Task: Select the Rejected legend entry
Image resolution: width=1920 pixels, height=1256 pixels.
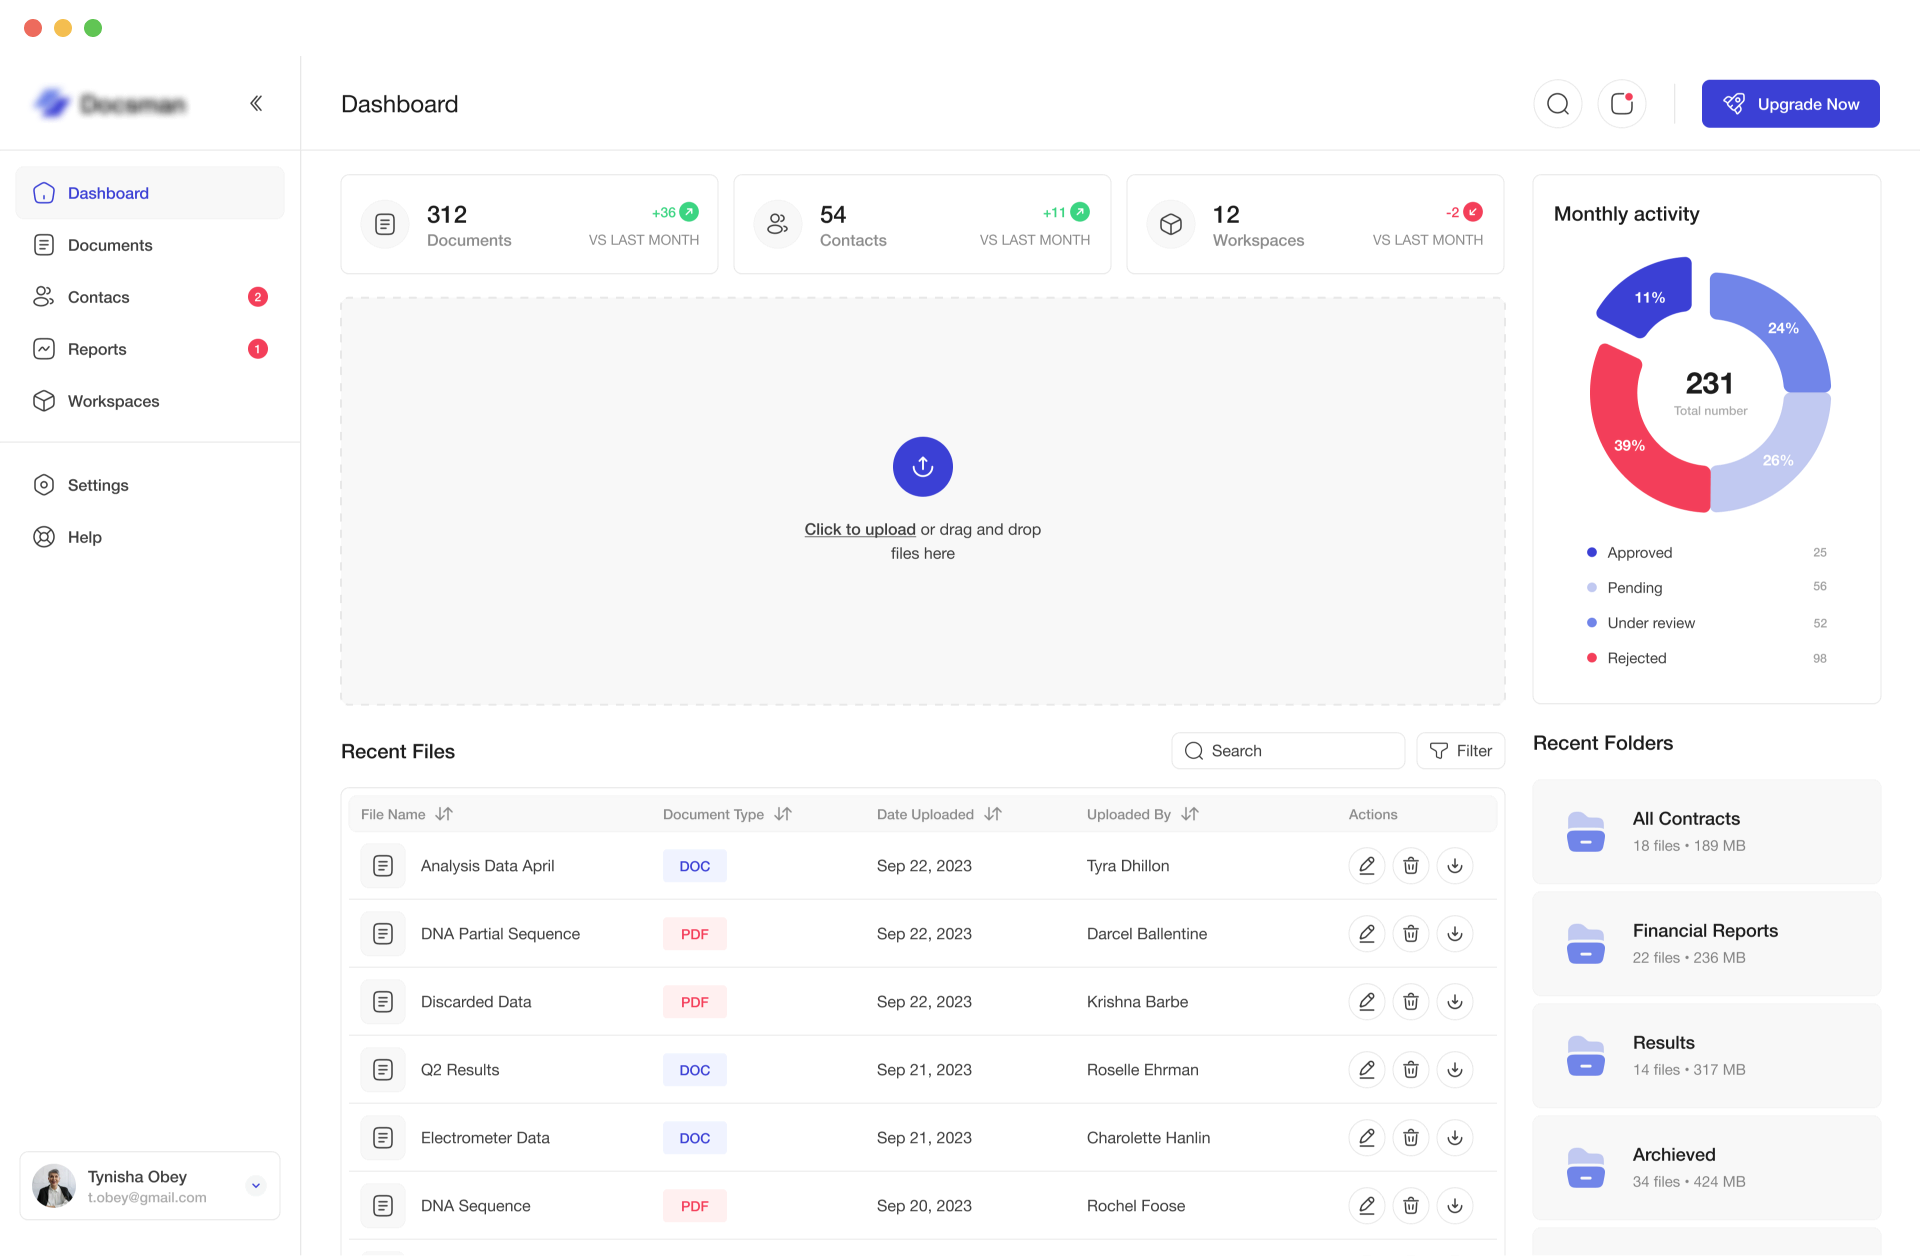Action: click(1706, 658)
